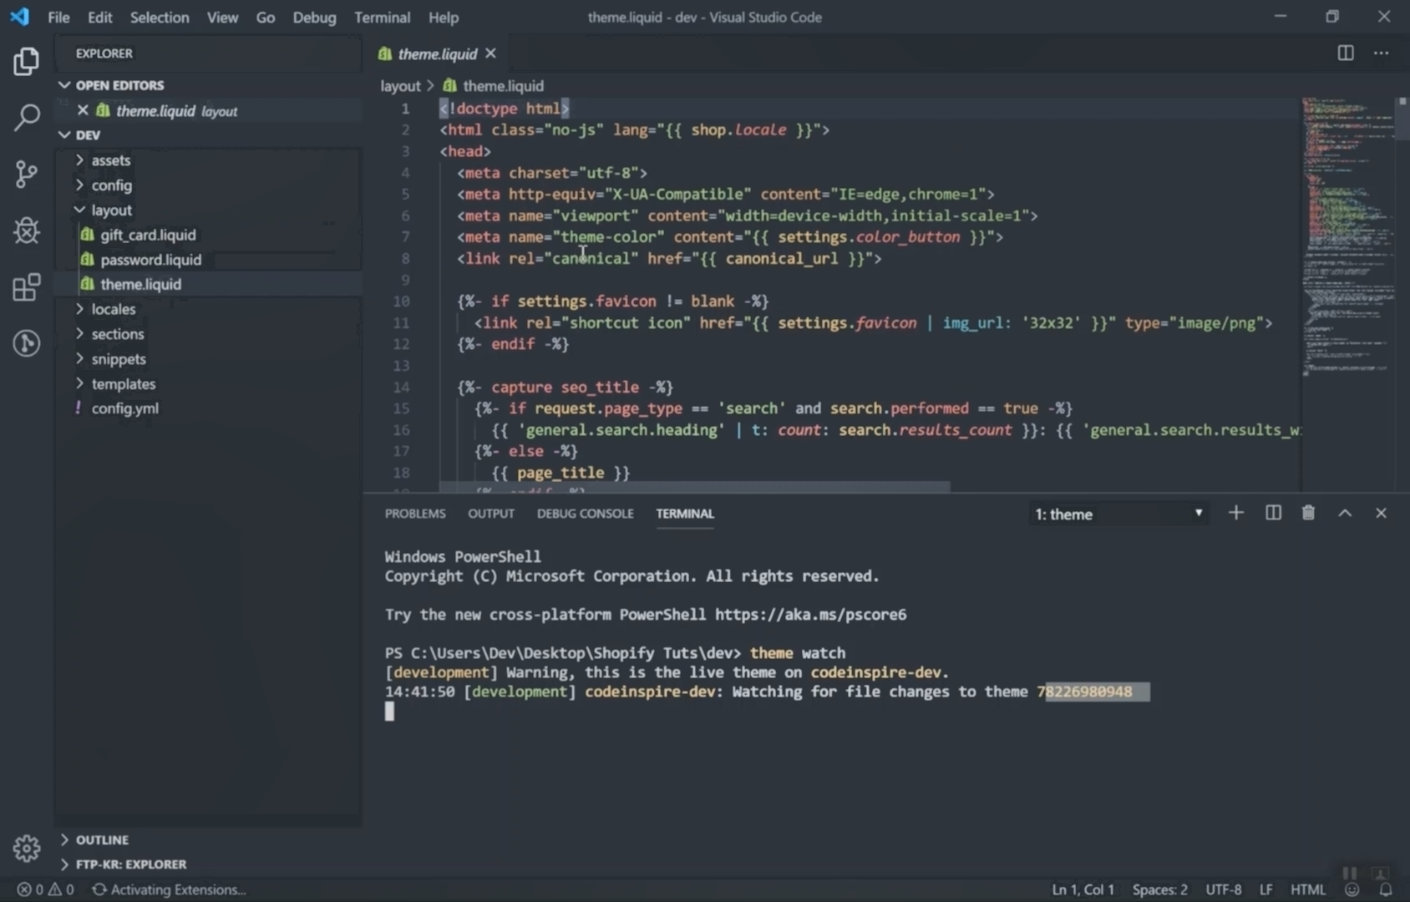Open the Extensions view
The height and width of the screenshot is (902, 1410).
[26, 288]
